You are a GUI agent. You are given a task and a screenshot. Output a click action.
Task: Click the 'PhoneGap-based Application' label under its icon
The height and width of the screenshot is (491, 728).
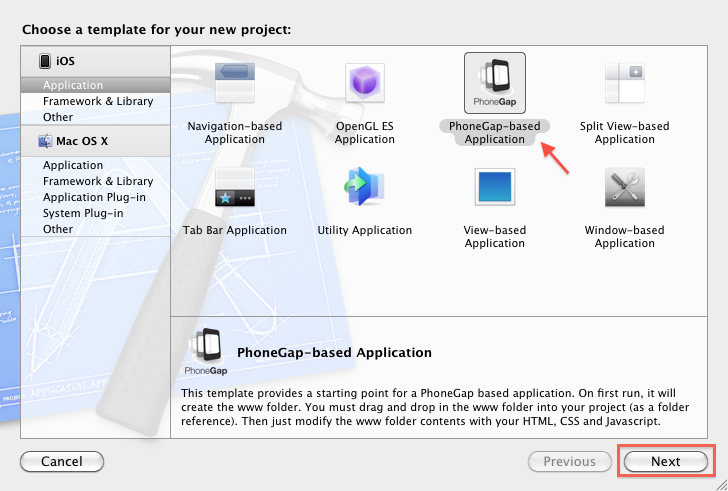click(494, 133)
